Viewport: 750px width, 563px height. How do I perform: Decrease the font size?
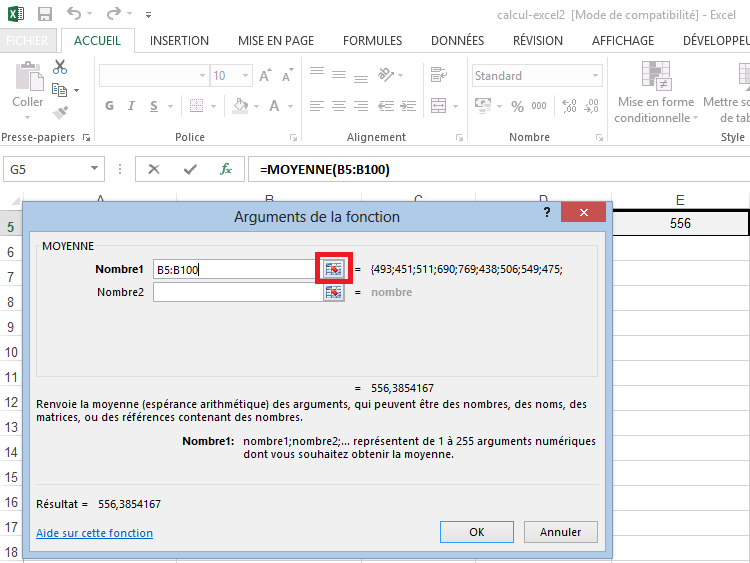pyautogui.click(x=287, y=76)
